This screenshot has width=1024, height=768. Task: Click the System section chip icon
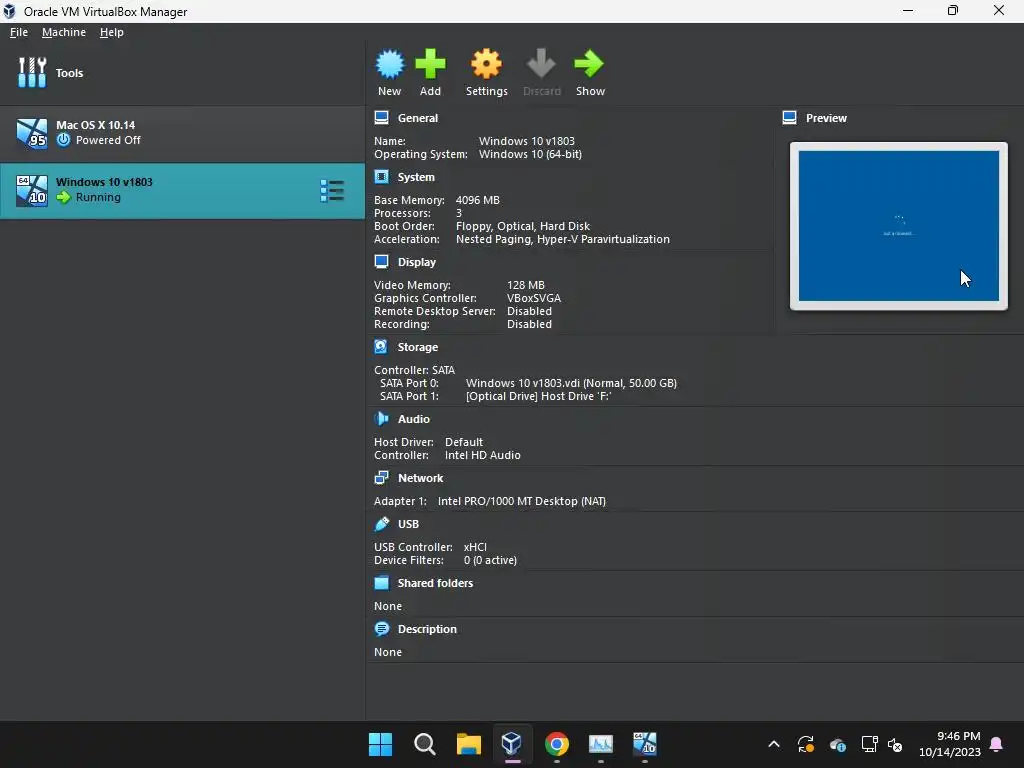pyautogui.click(x=381, y=177)
